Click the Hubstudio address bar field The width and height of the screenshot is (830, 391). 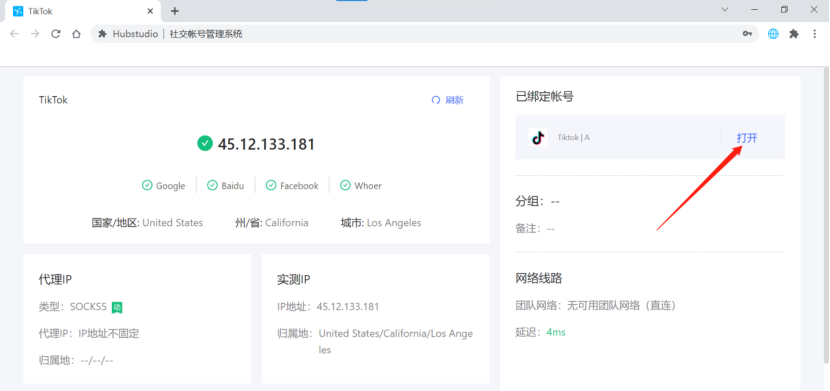pos(425,34)
